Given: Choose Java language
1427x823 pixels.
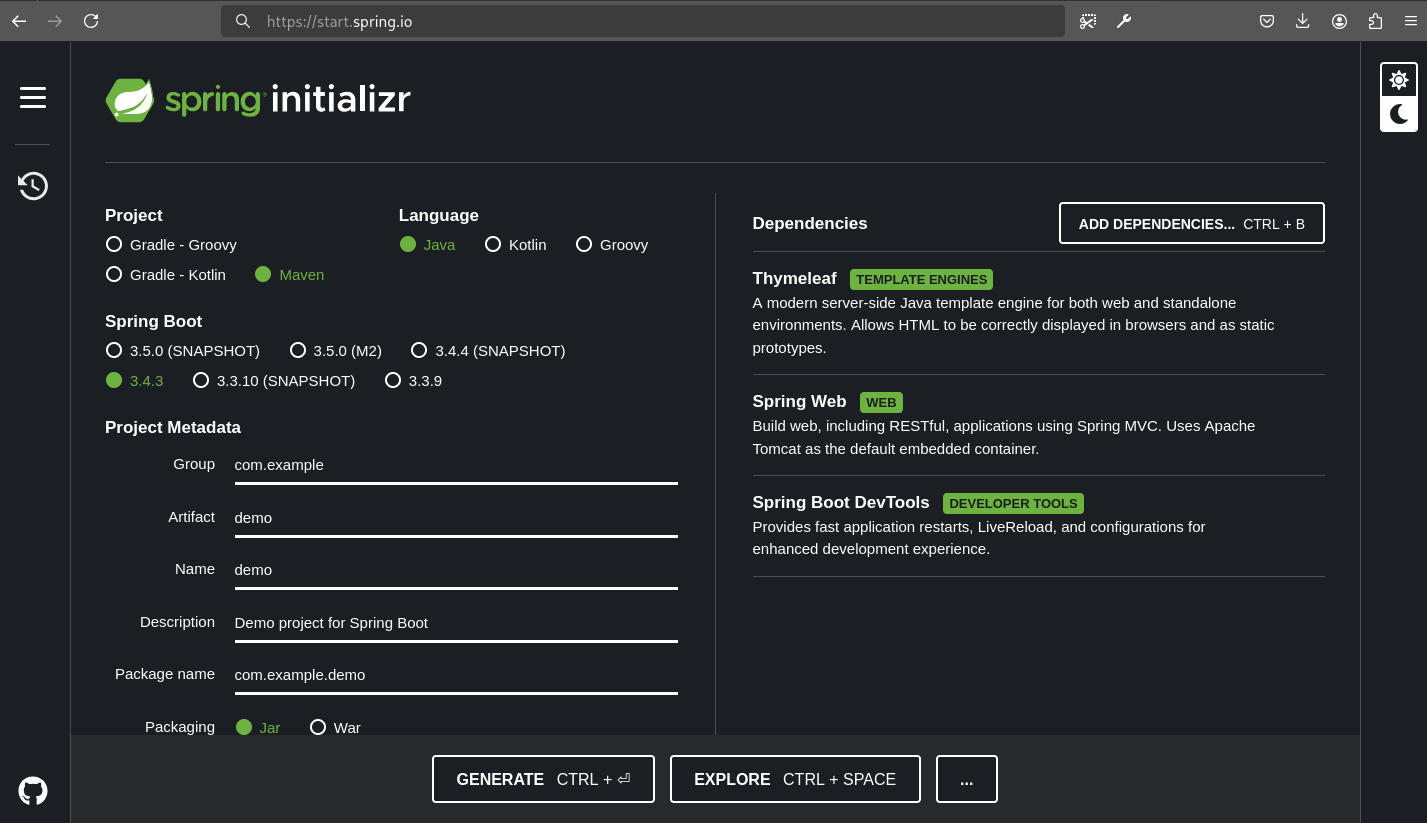Looking at the screenshot, I should pos(427,244).
